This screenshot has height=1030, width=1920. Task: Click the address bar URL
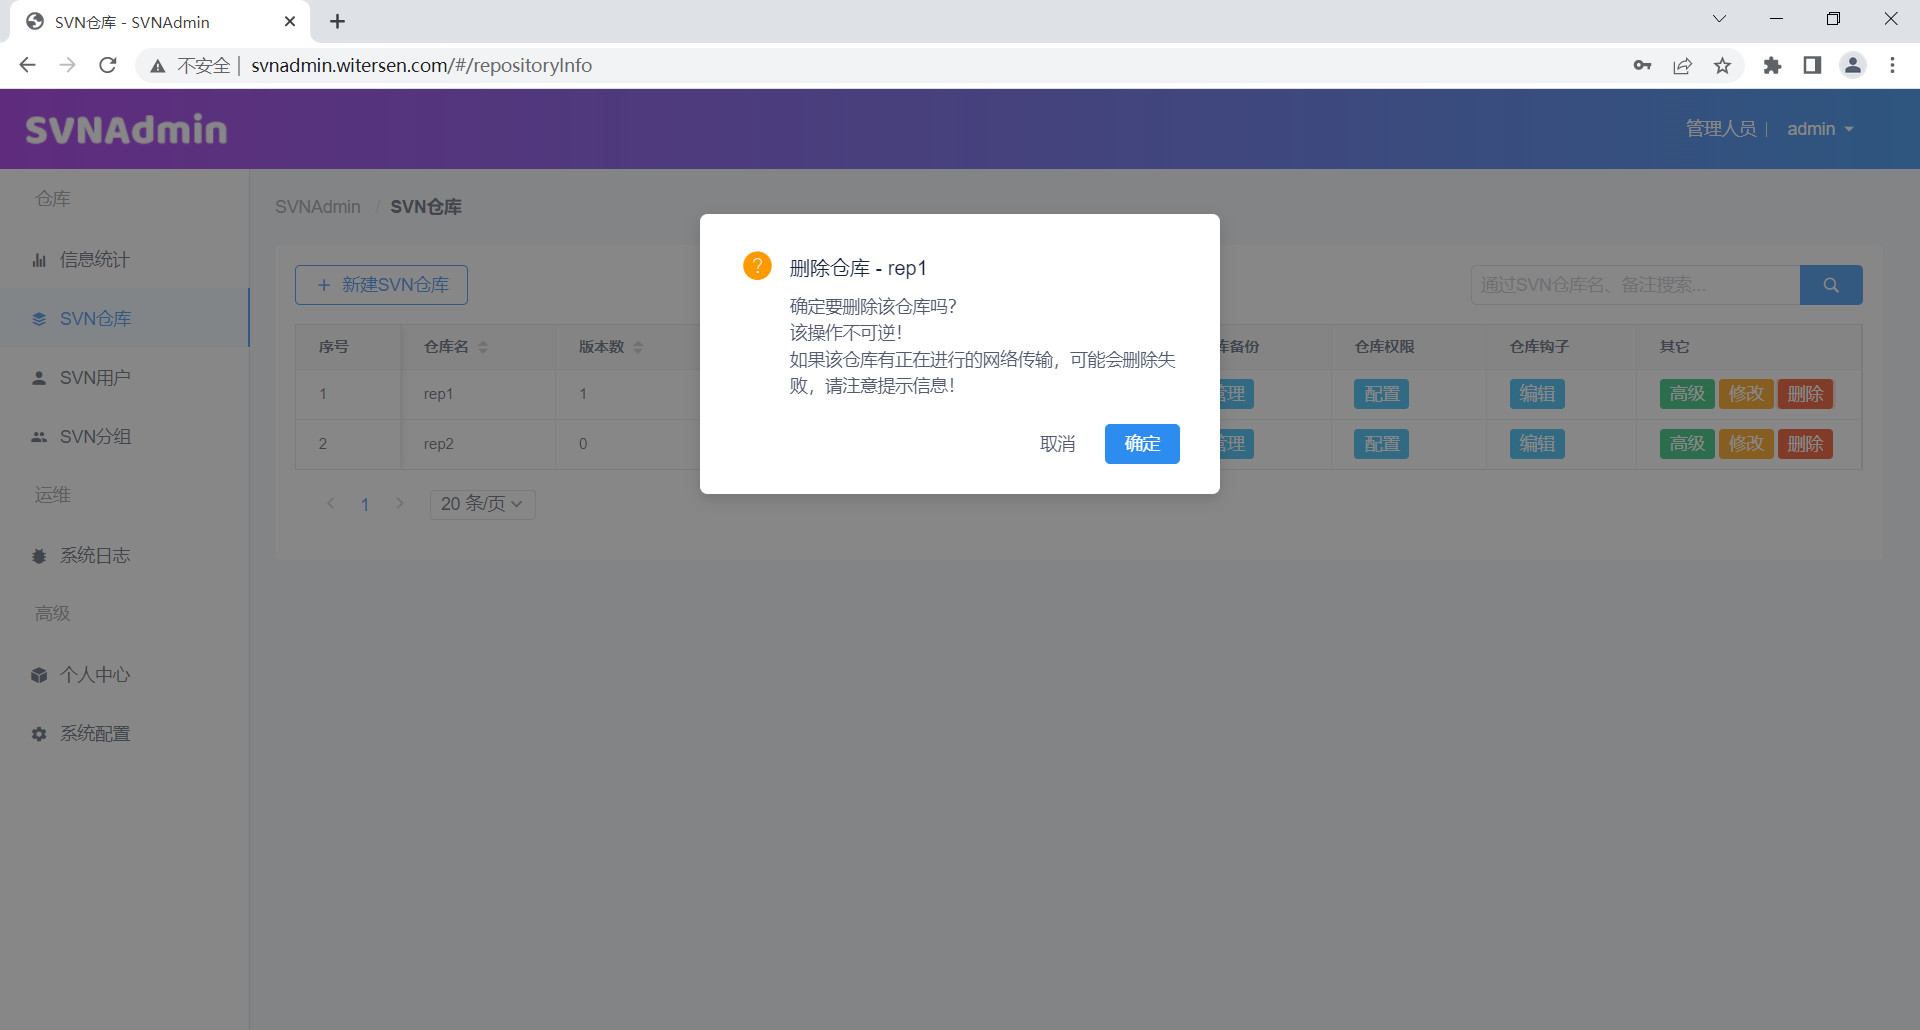(x=421, y=65)
